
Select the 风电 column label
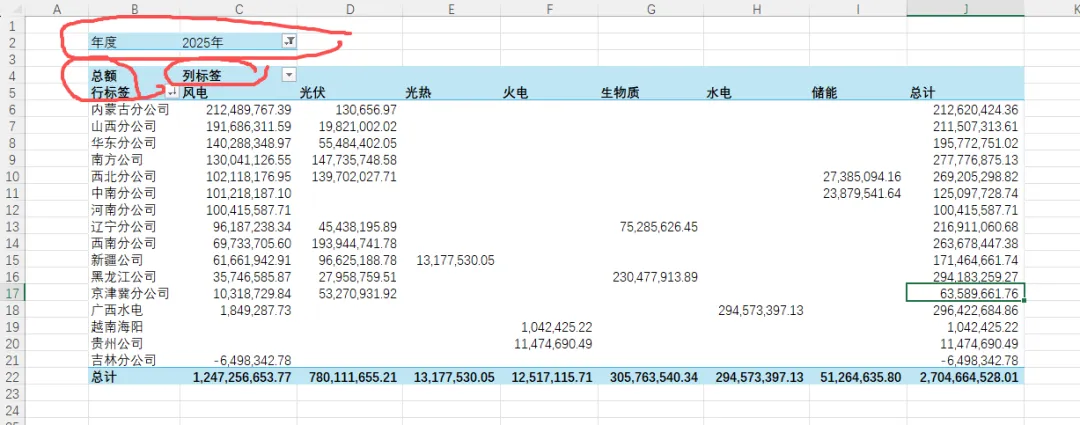[x=195, y=92]
